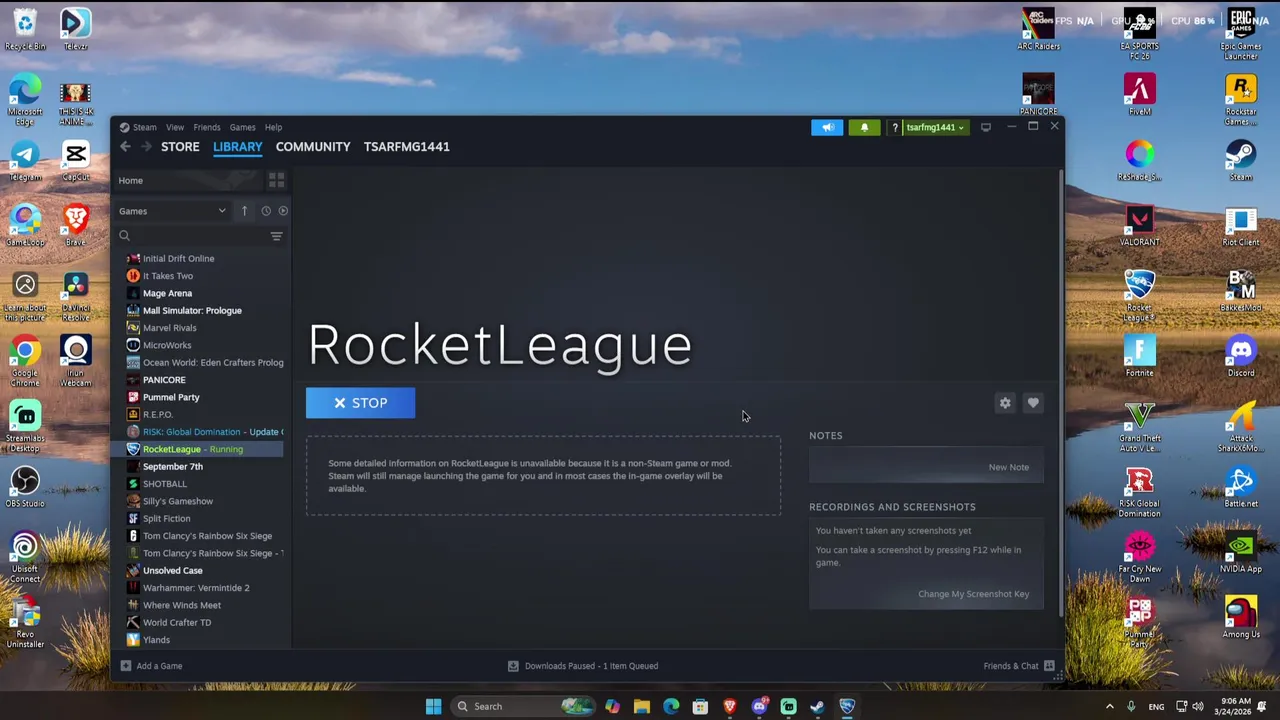This screenshot has height=720, width=1280.
Task: Open the VALORANT desktop icon
Action: (1140, 225)
